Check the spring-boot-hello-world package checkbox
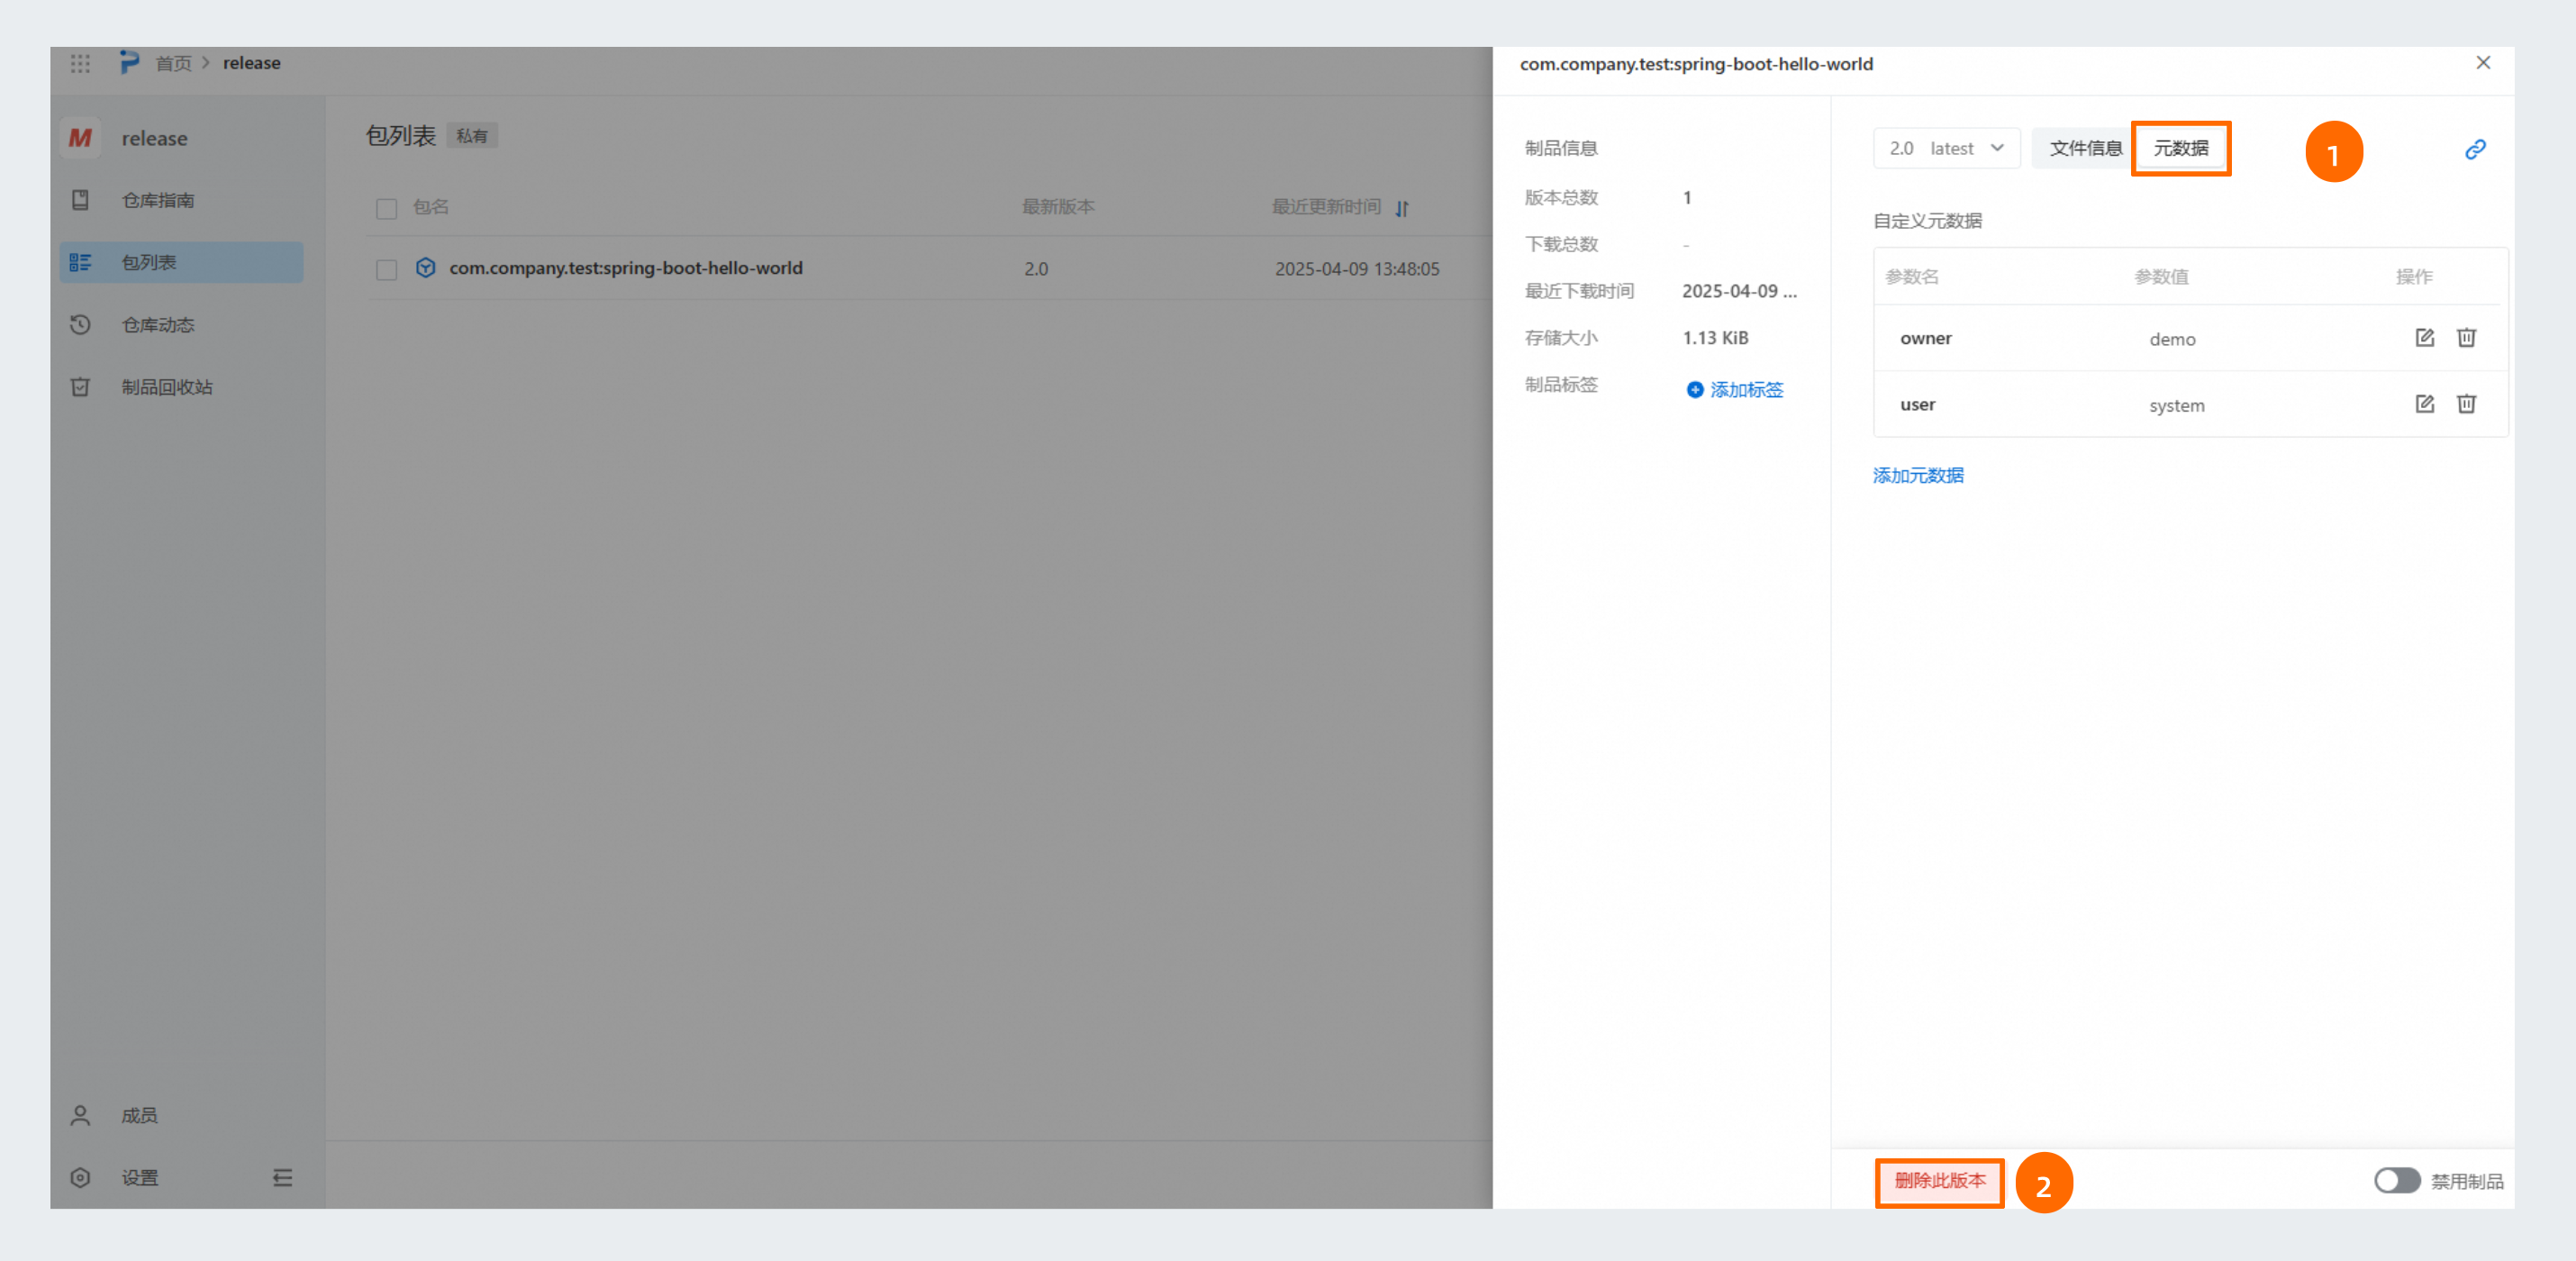Screen dimensions: 2576x1261 click(x=386, y=269)
